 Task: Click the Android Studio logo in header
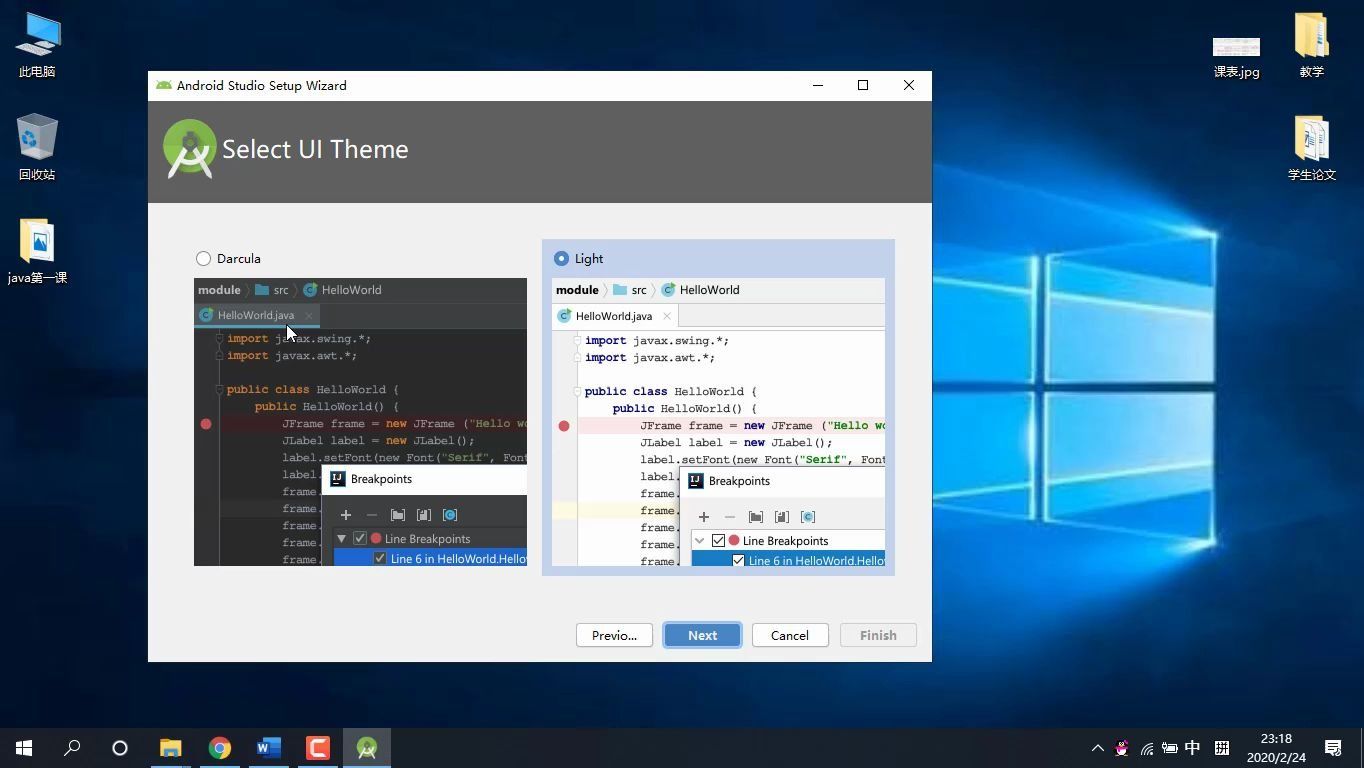pos(190,149)
